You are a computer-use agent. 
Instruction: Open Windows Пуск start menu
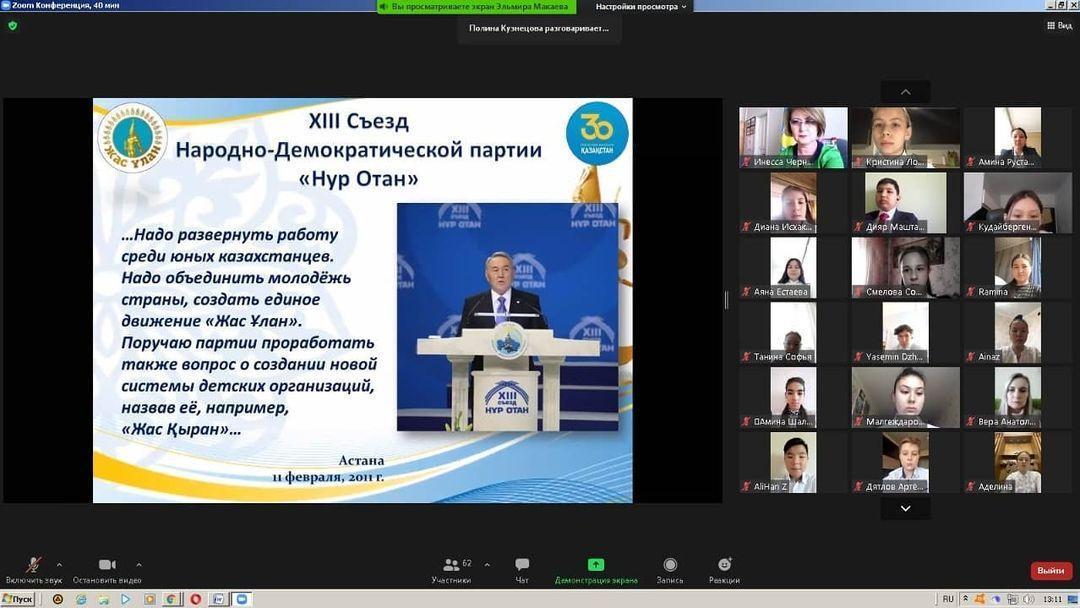pyautogui.click(x=18, y=599)
